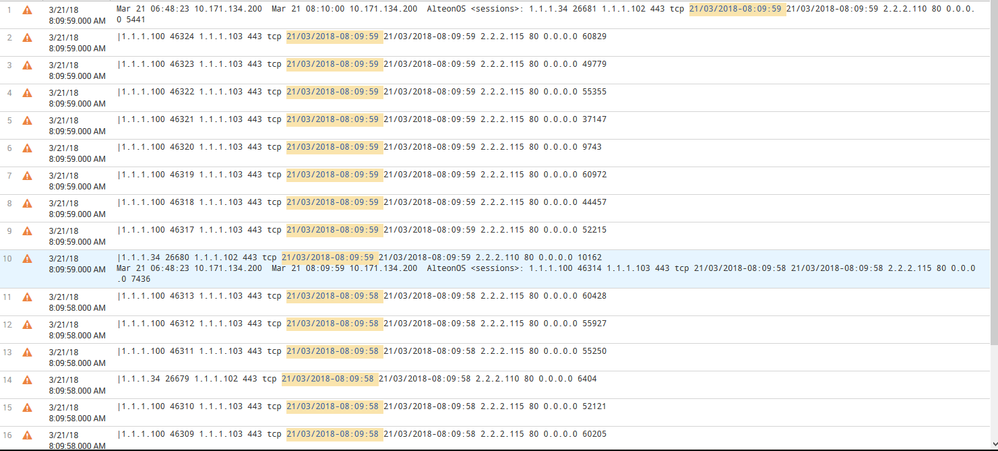Click the row 11 timestamp 8:09:58.000 AM

[77, 308]
